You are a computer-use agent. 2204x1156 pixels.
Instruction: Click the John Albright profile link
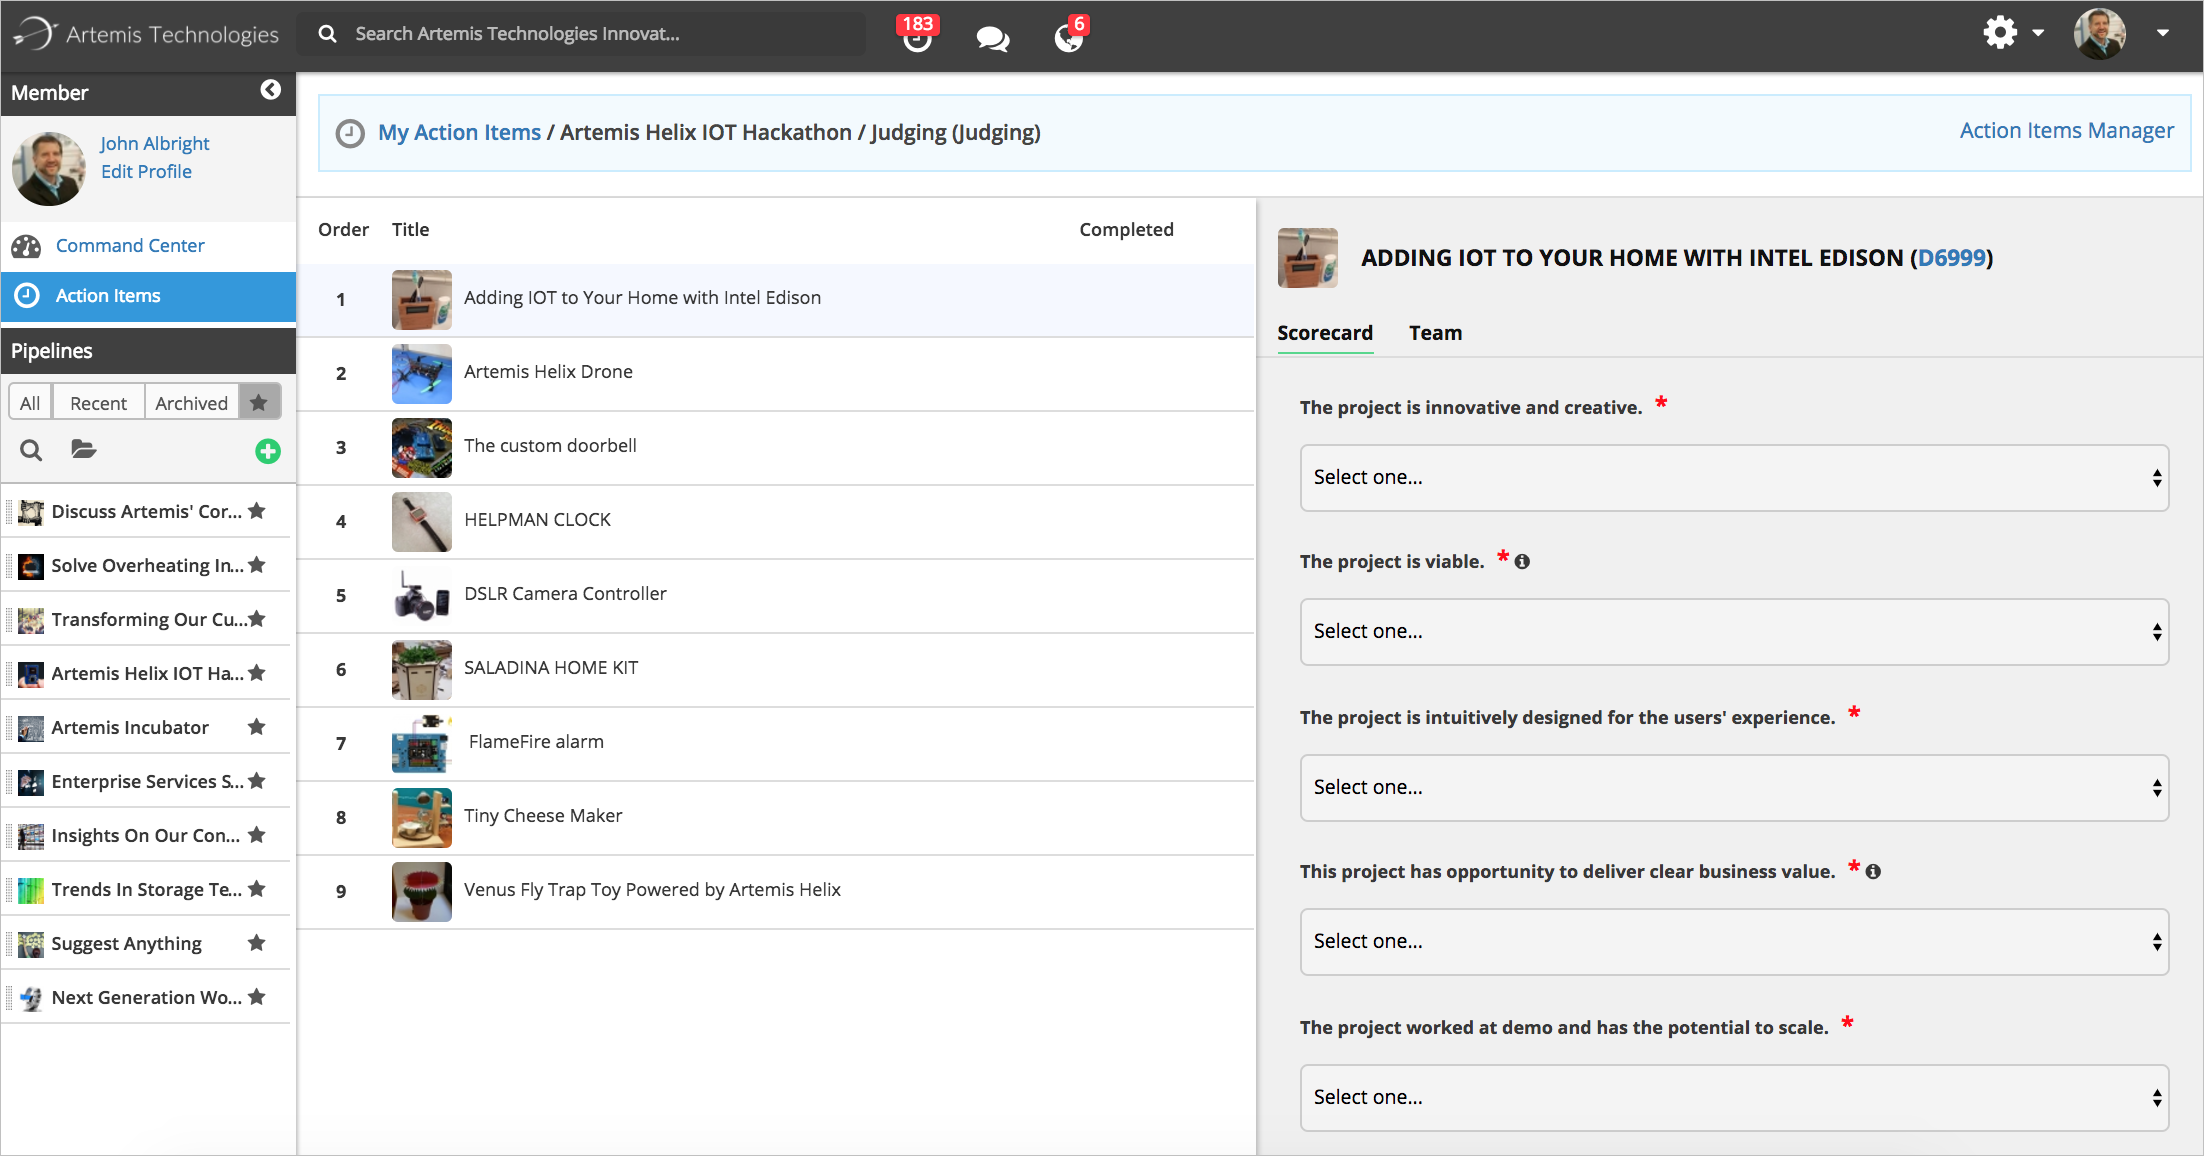[155, 143]
